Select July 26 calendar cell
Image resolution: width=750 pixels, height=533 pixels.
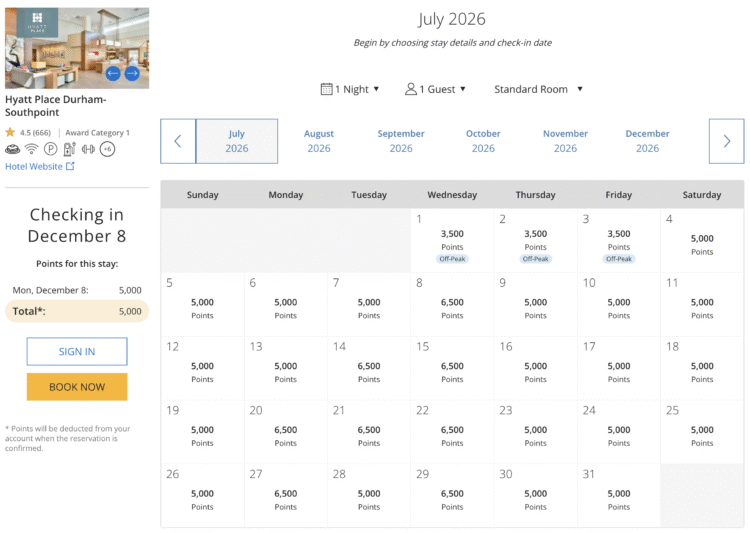pos(202,496)
